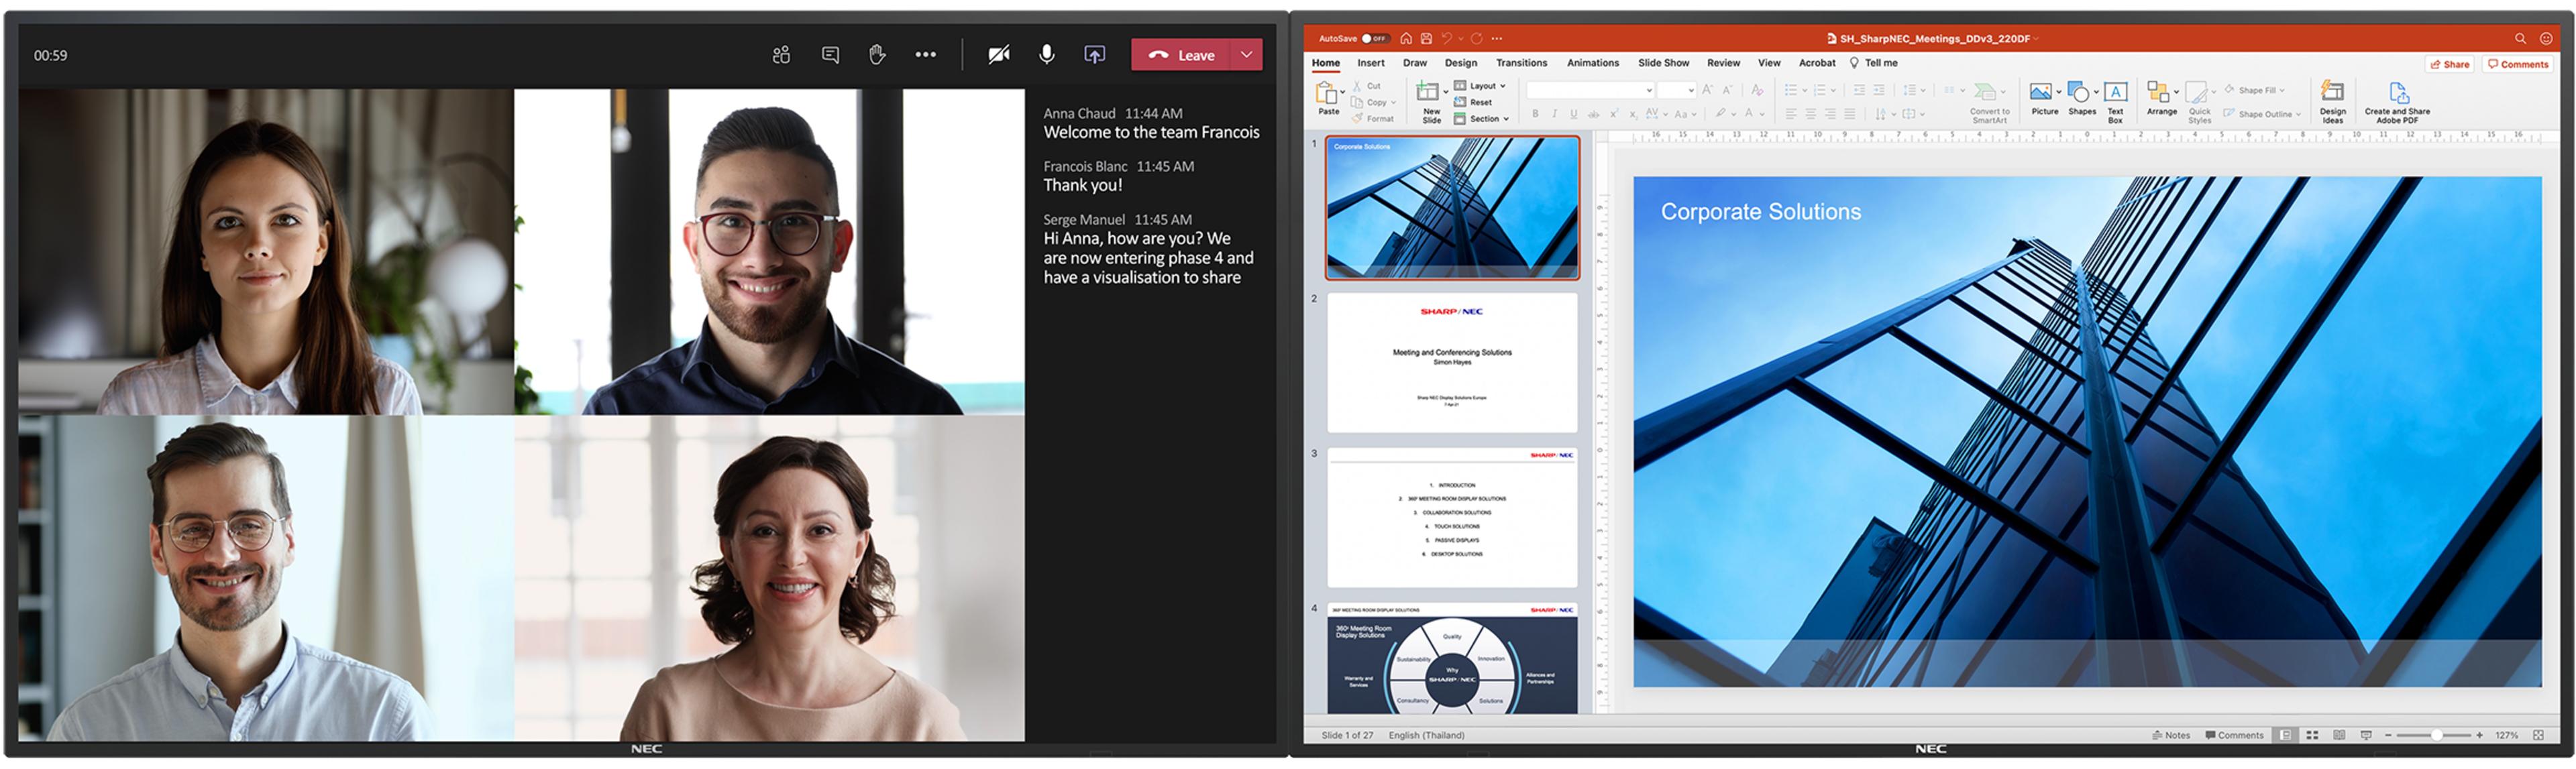Open the Teams participants panel
This screenshot has height=769, width=2576.
click(x=781, y=55)
